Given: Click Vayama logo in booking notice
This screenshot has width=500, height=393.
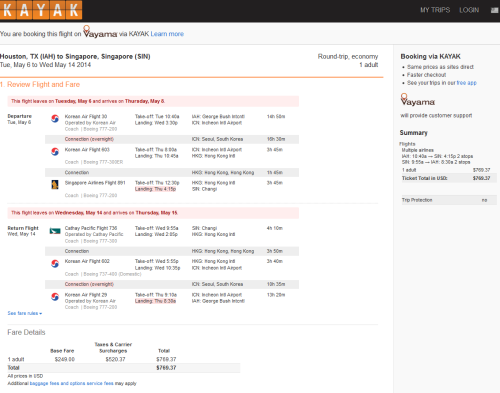Looking at the screenshot, I should (100, 32).
